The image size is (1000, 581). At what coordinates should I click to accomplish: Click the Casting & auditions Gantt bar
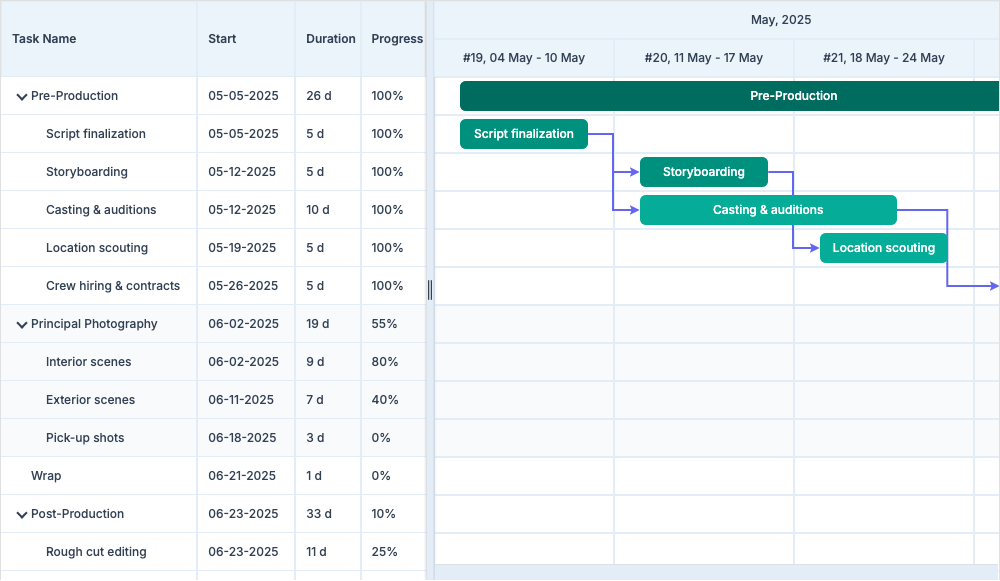[x=767, y=210]
